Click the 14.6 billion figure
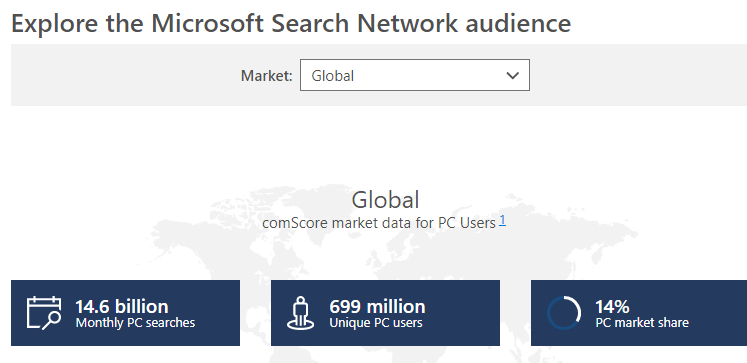The image size is (747, 363). [x=122, y=306]
